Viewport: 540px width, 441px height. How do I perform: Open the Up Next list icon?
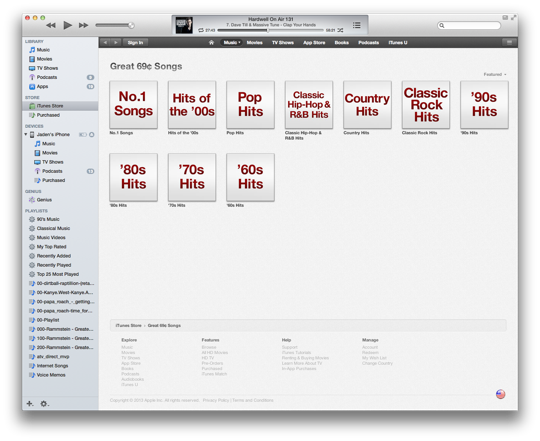(x=356, y=25)
